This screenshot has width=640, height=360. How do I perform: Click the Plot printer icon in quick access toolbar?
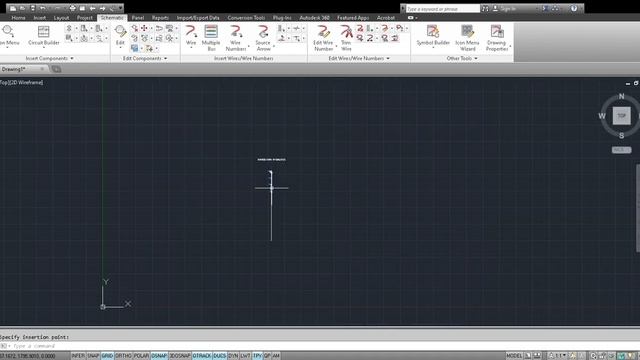point(73,8)
